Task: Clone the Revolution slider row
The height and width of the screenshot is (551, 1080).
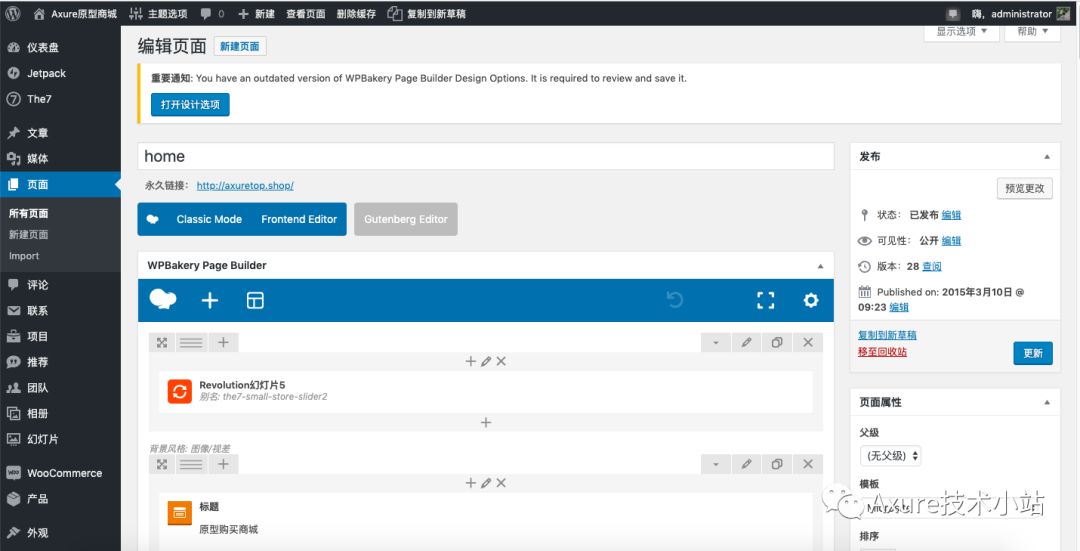Action: [777, 342]
